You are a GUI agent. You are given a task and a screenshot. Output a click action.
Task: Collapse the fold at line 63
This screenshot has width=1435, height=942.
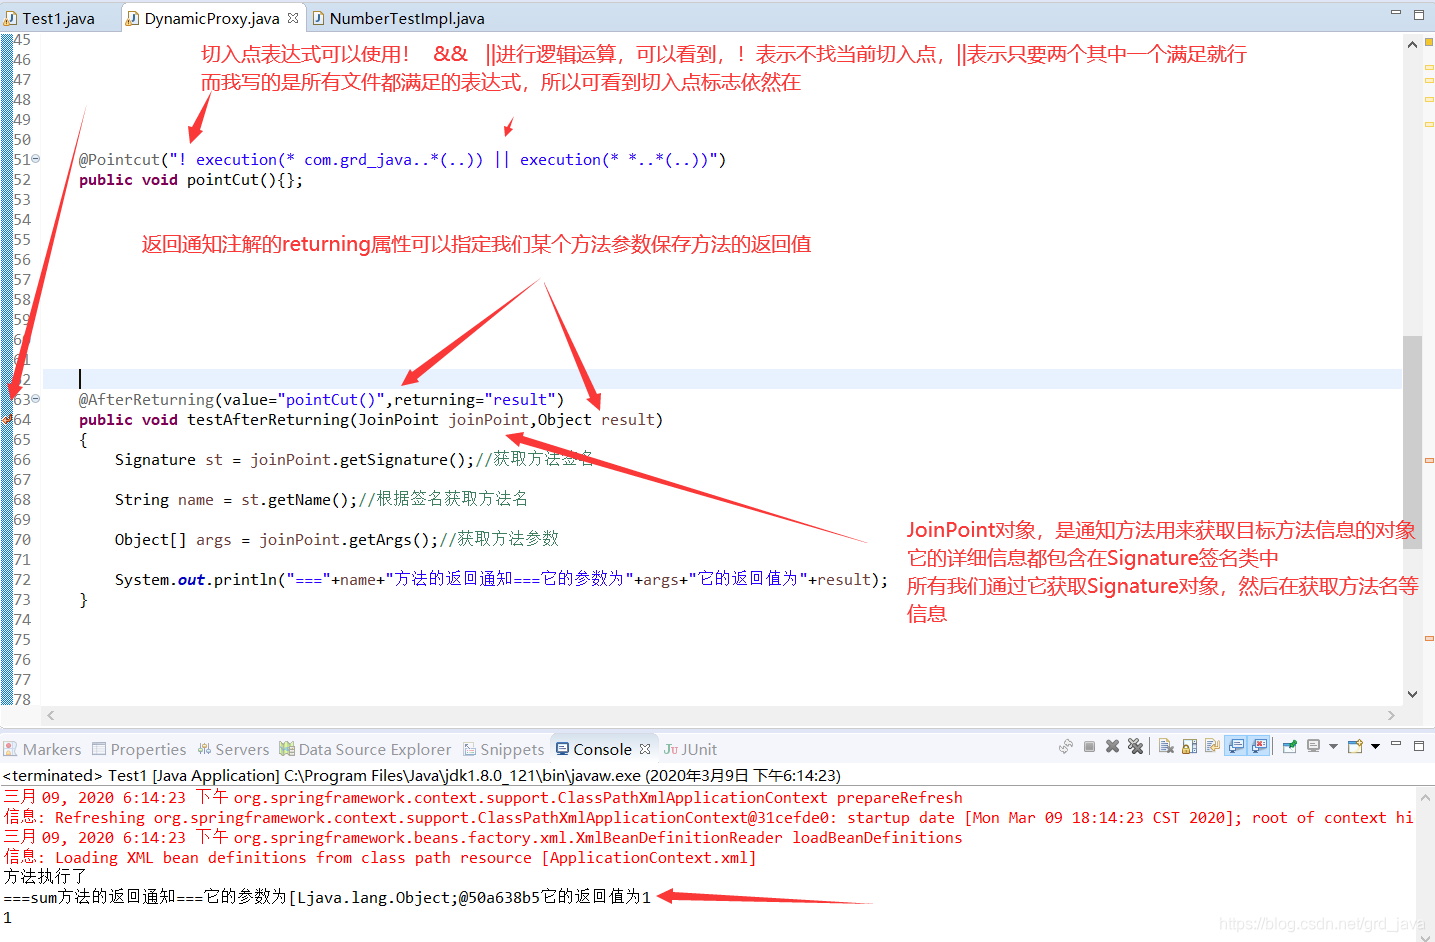pyautogui.click(x=36, y=399)
